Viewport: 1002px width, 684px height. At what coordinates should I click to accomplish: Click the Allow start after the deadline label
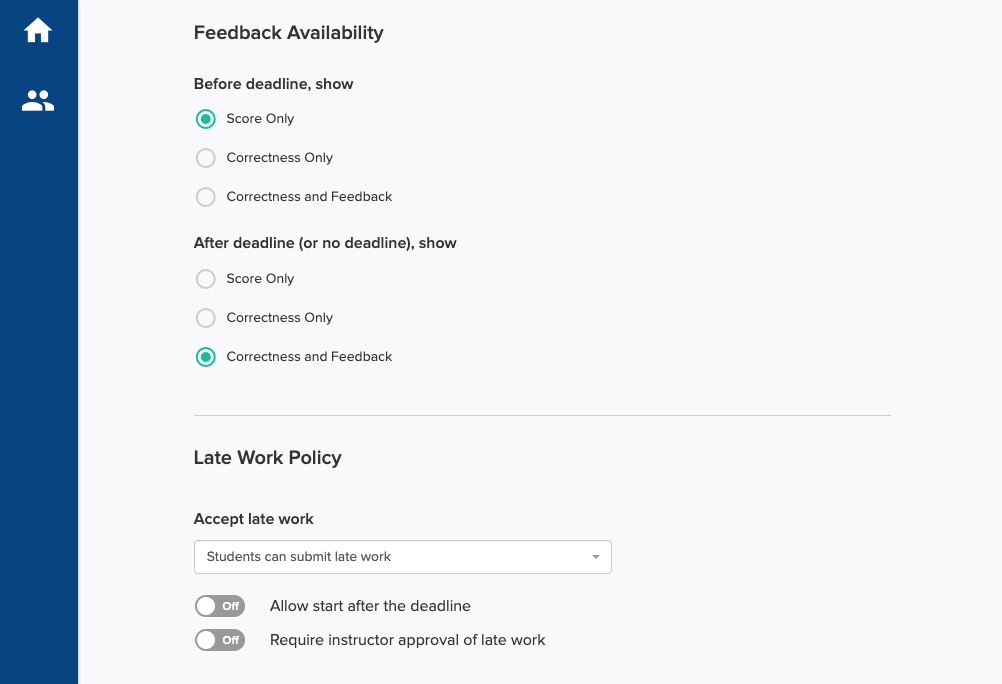370,606
